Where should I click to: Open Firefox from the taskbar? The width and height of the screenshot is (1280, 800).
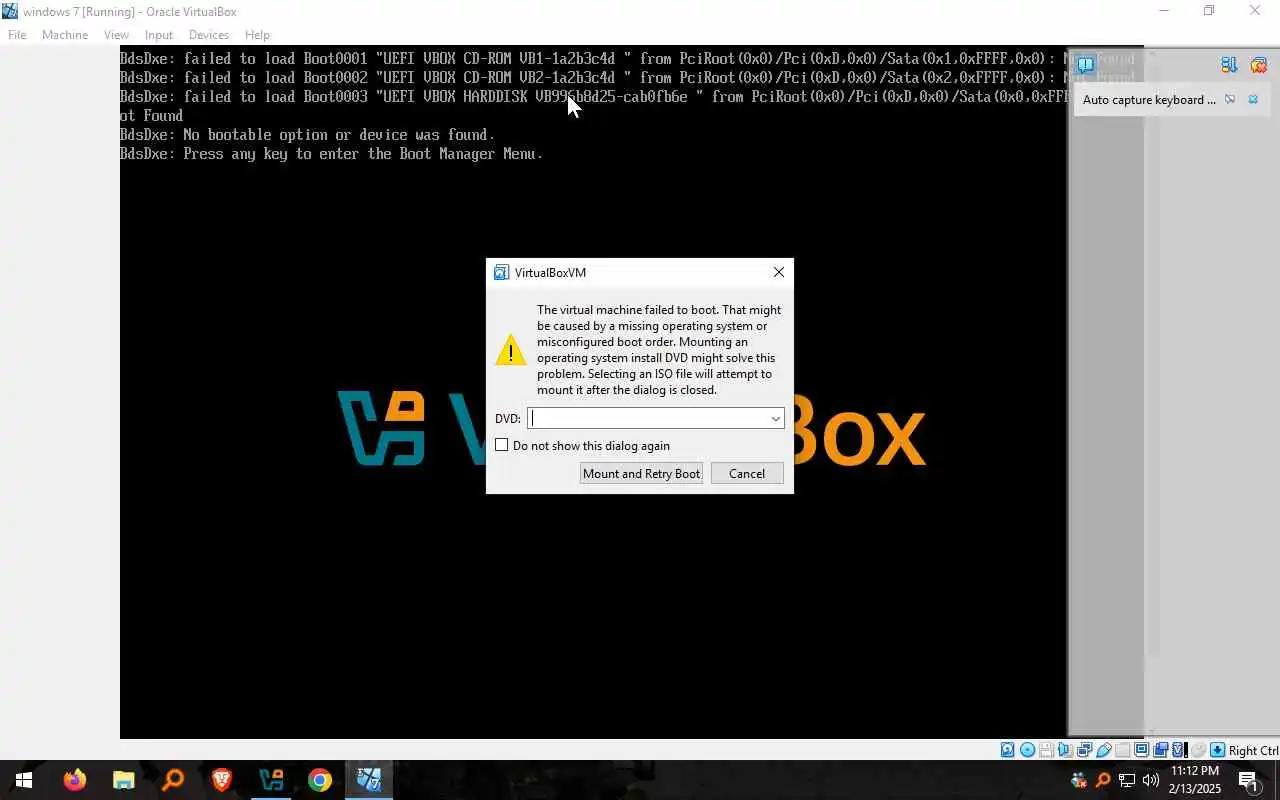point(75,780)
